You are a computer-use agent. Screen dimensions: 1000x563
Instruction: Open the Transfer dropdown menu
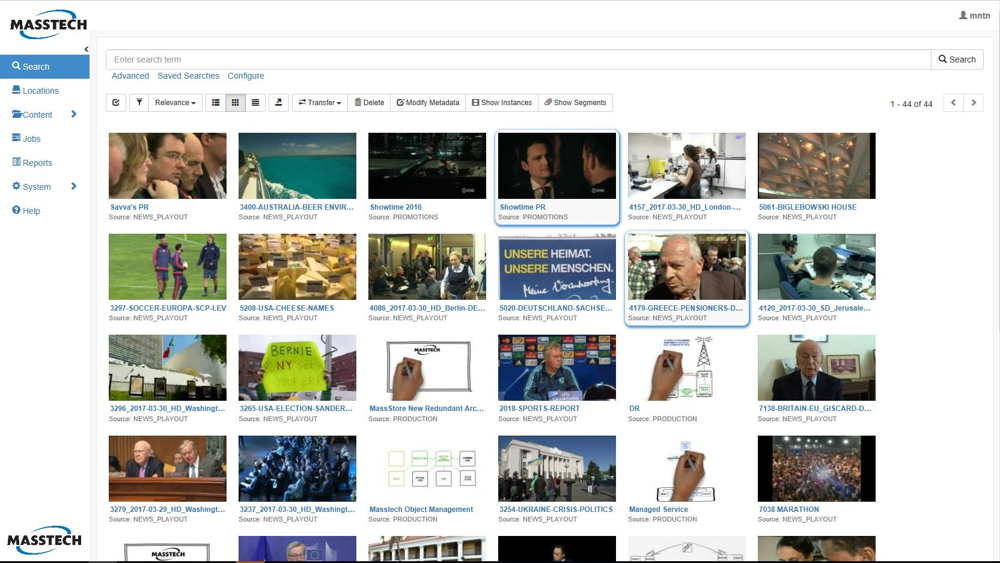tap(320, 103)
